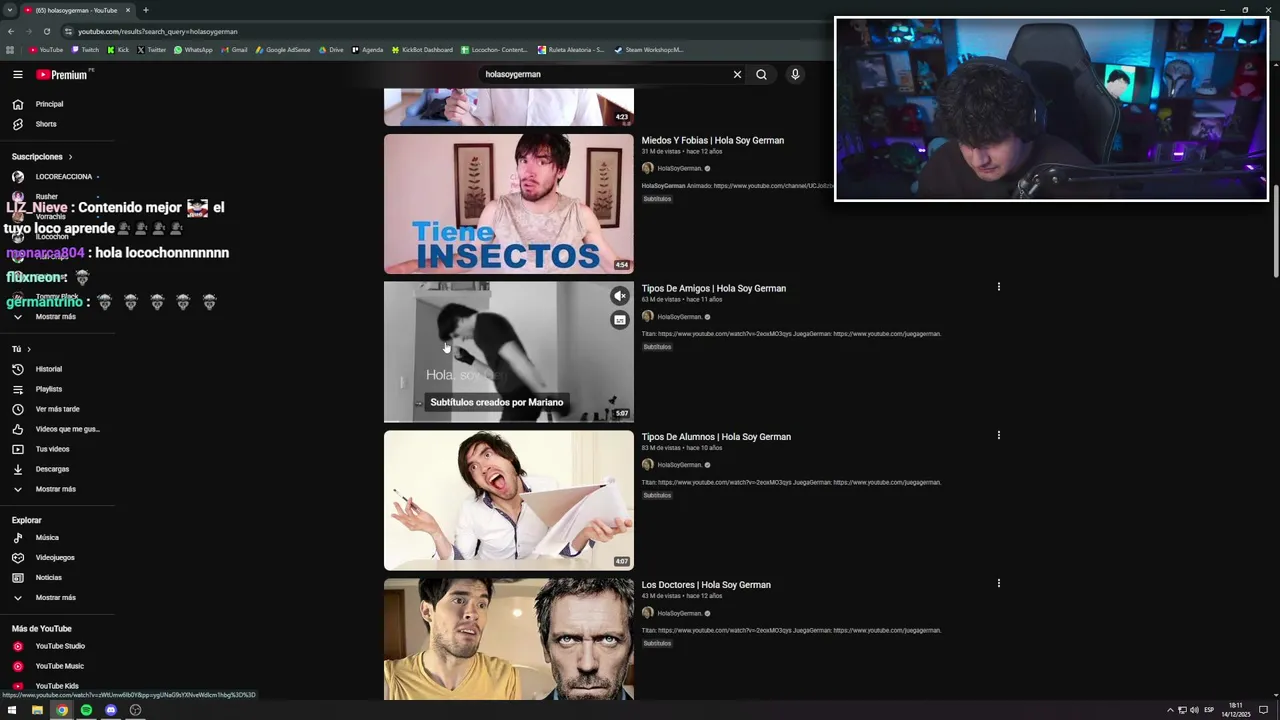Open the YouTube hamburger guide menu

coord(17,74)
